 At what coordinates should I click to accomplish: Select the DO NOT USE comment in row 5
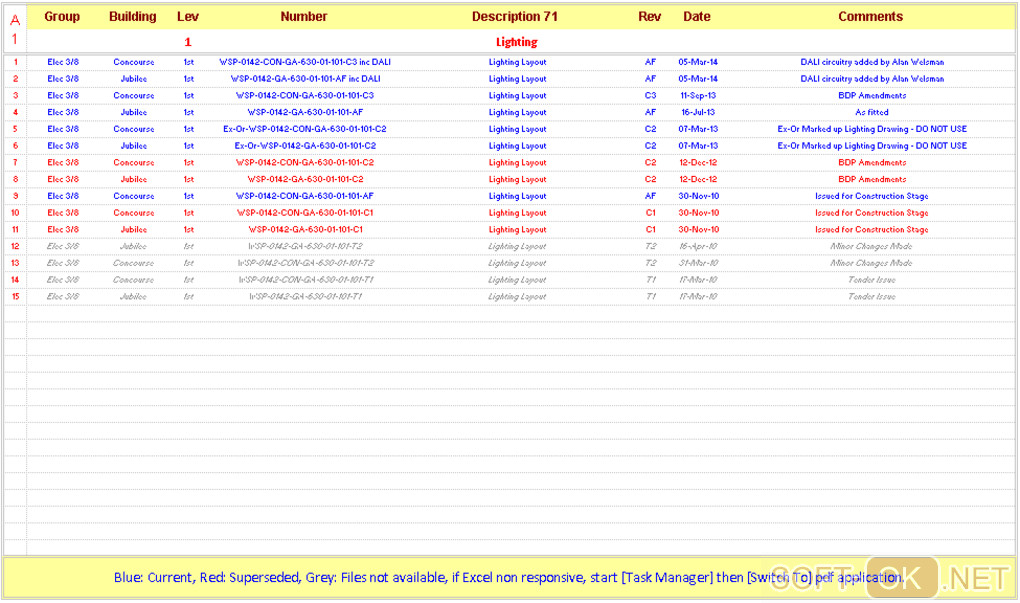(872, 129)
